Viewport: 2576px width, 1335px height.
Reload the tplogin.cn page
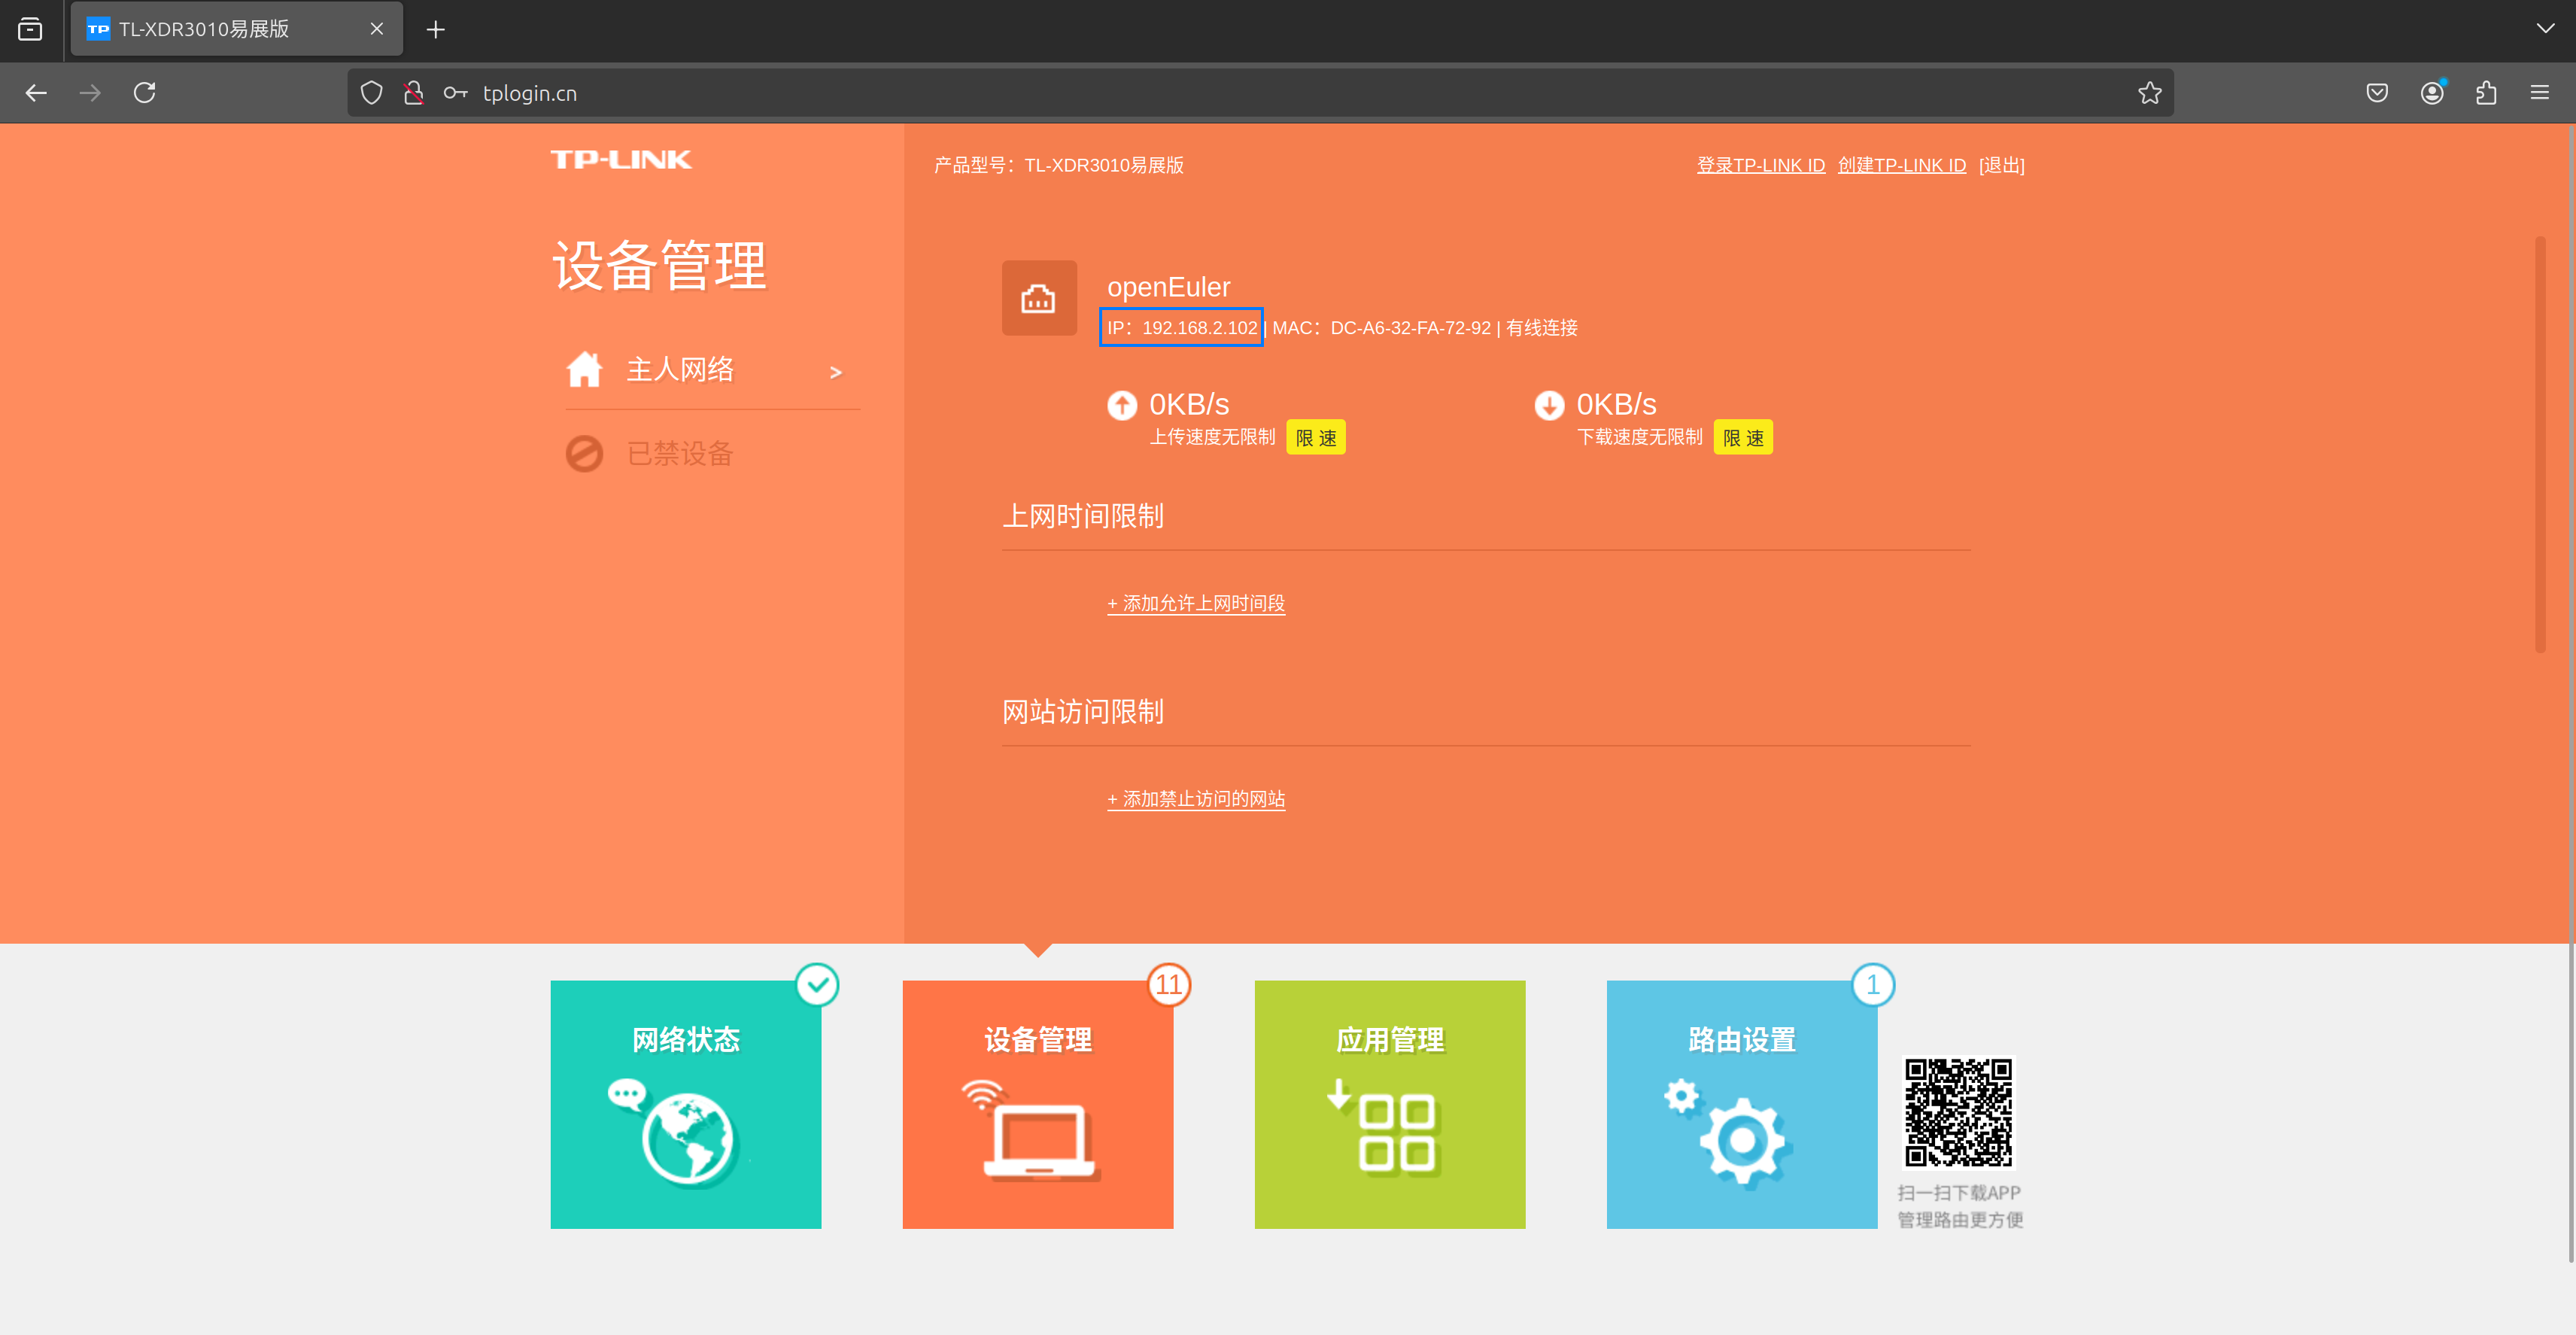(x=145, y=93)
